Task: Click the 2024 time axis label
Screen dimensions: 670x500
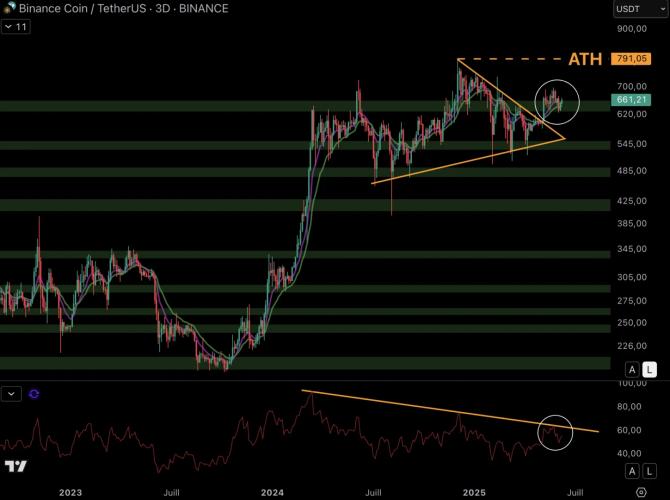Action: pyautogui.click(x=272, y=493)
